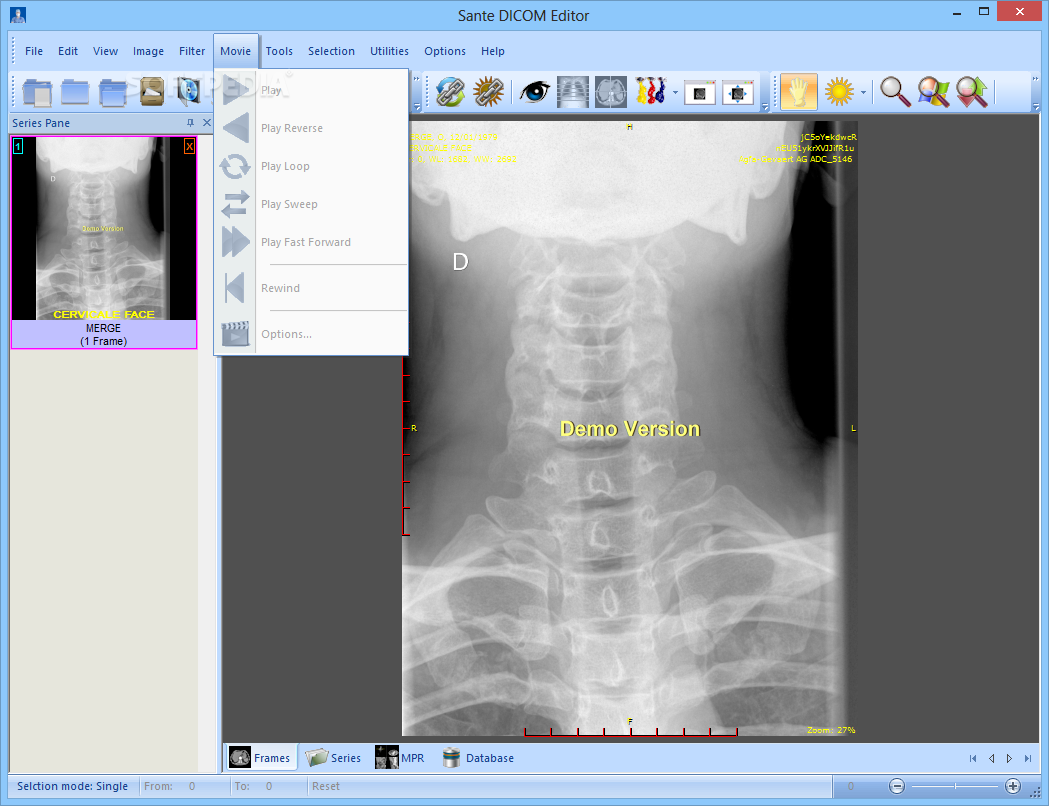Click the zoom in plus button
Viewport: 1049px width, 806px height.
point(1013,787)
